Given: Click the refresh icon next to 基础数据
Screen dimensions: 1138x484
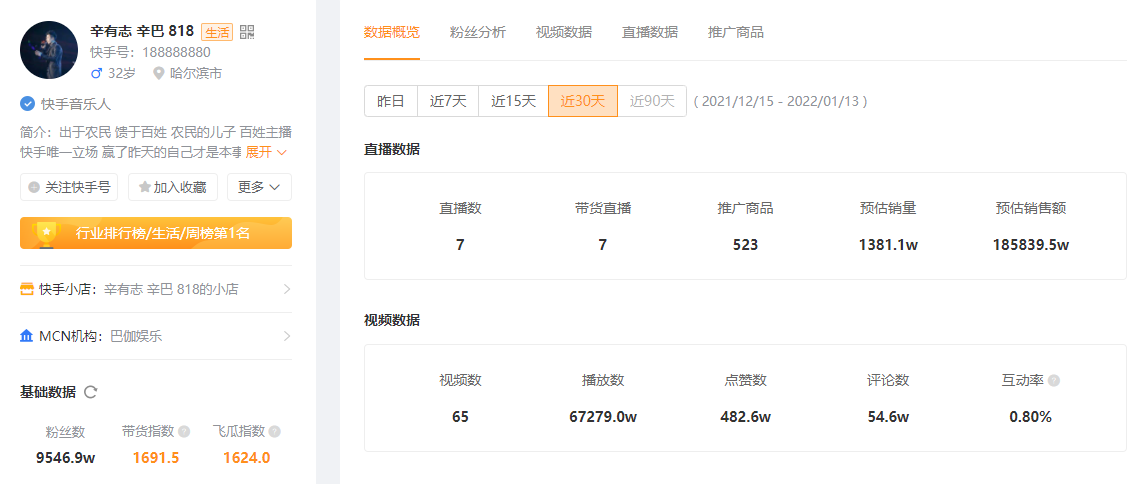Looking at the screenshot, I should click(91, 393).
